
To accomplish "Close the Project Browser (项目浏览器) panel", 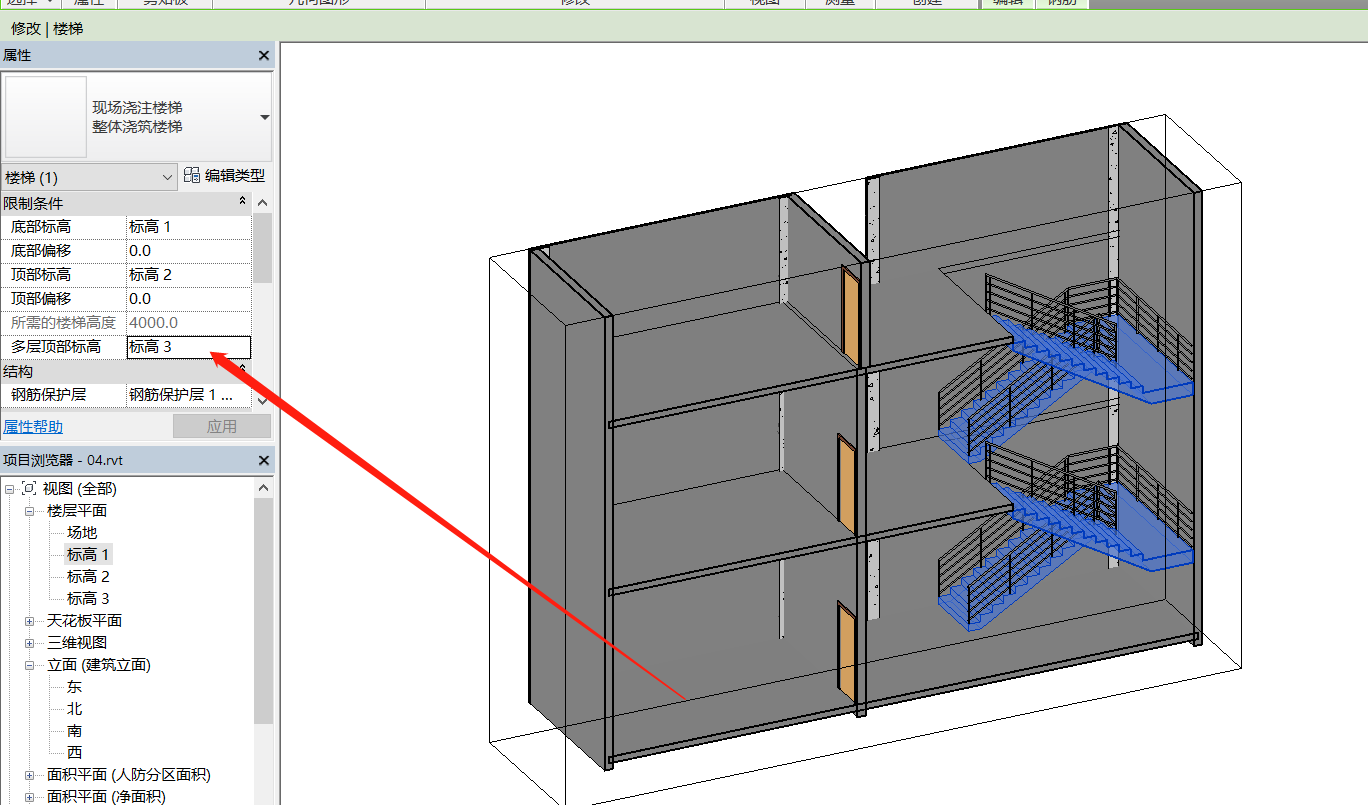I will (264, 461).
